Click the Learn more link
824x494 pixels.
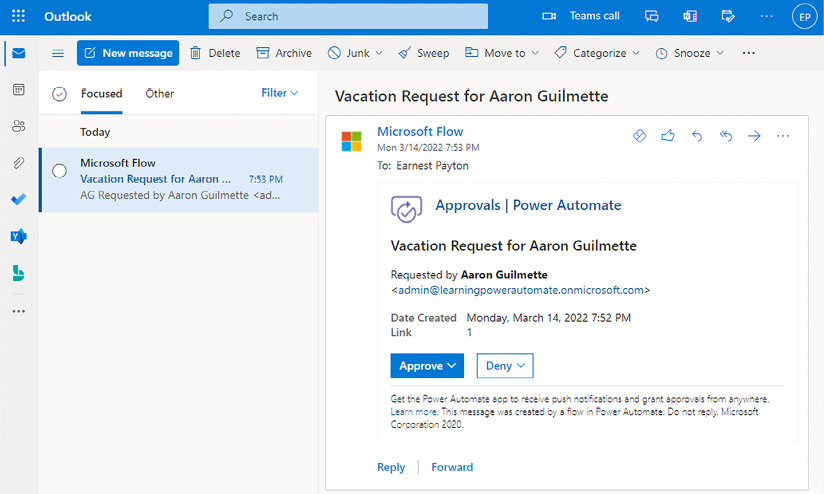pyautogui.click(x=413, y=412)
